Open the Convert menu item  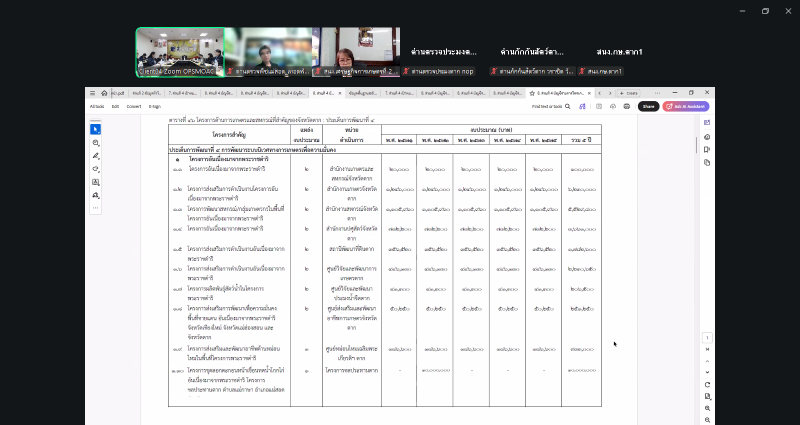click(x=134, y=107)
